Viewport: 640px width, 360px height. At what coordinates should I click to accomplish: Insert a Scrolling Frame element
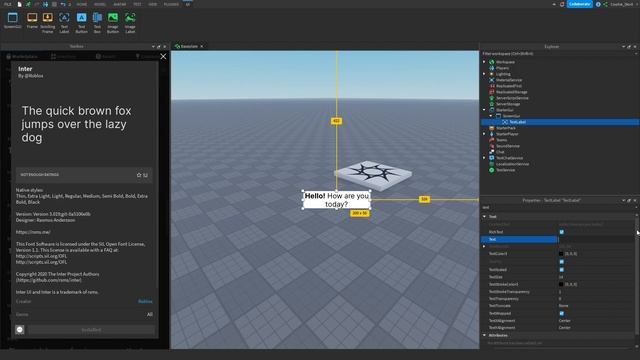[48, 22]
